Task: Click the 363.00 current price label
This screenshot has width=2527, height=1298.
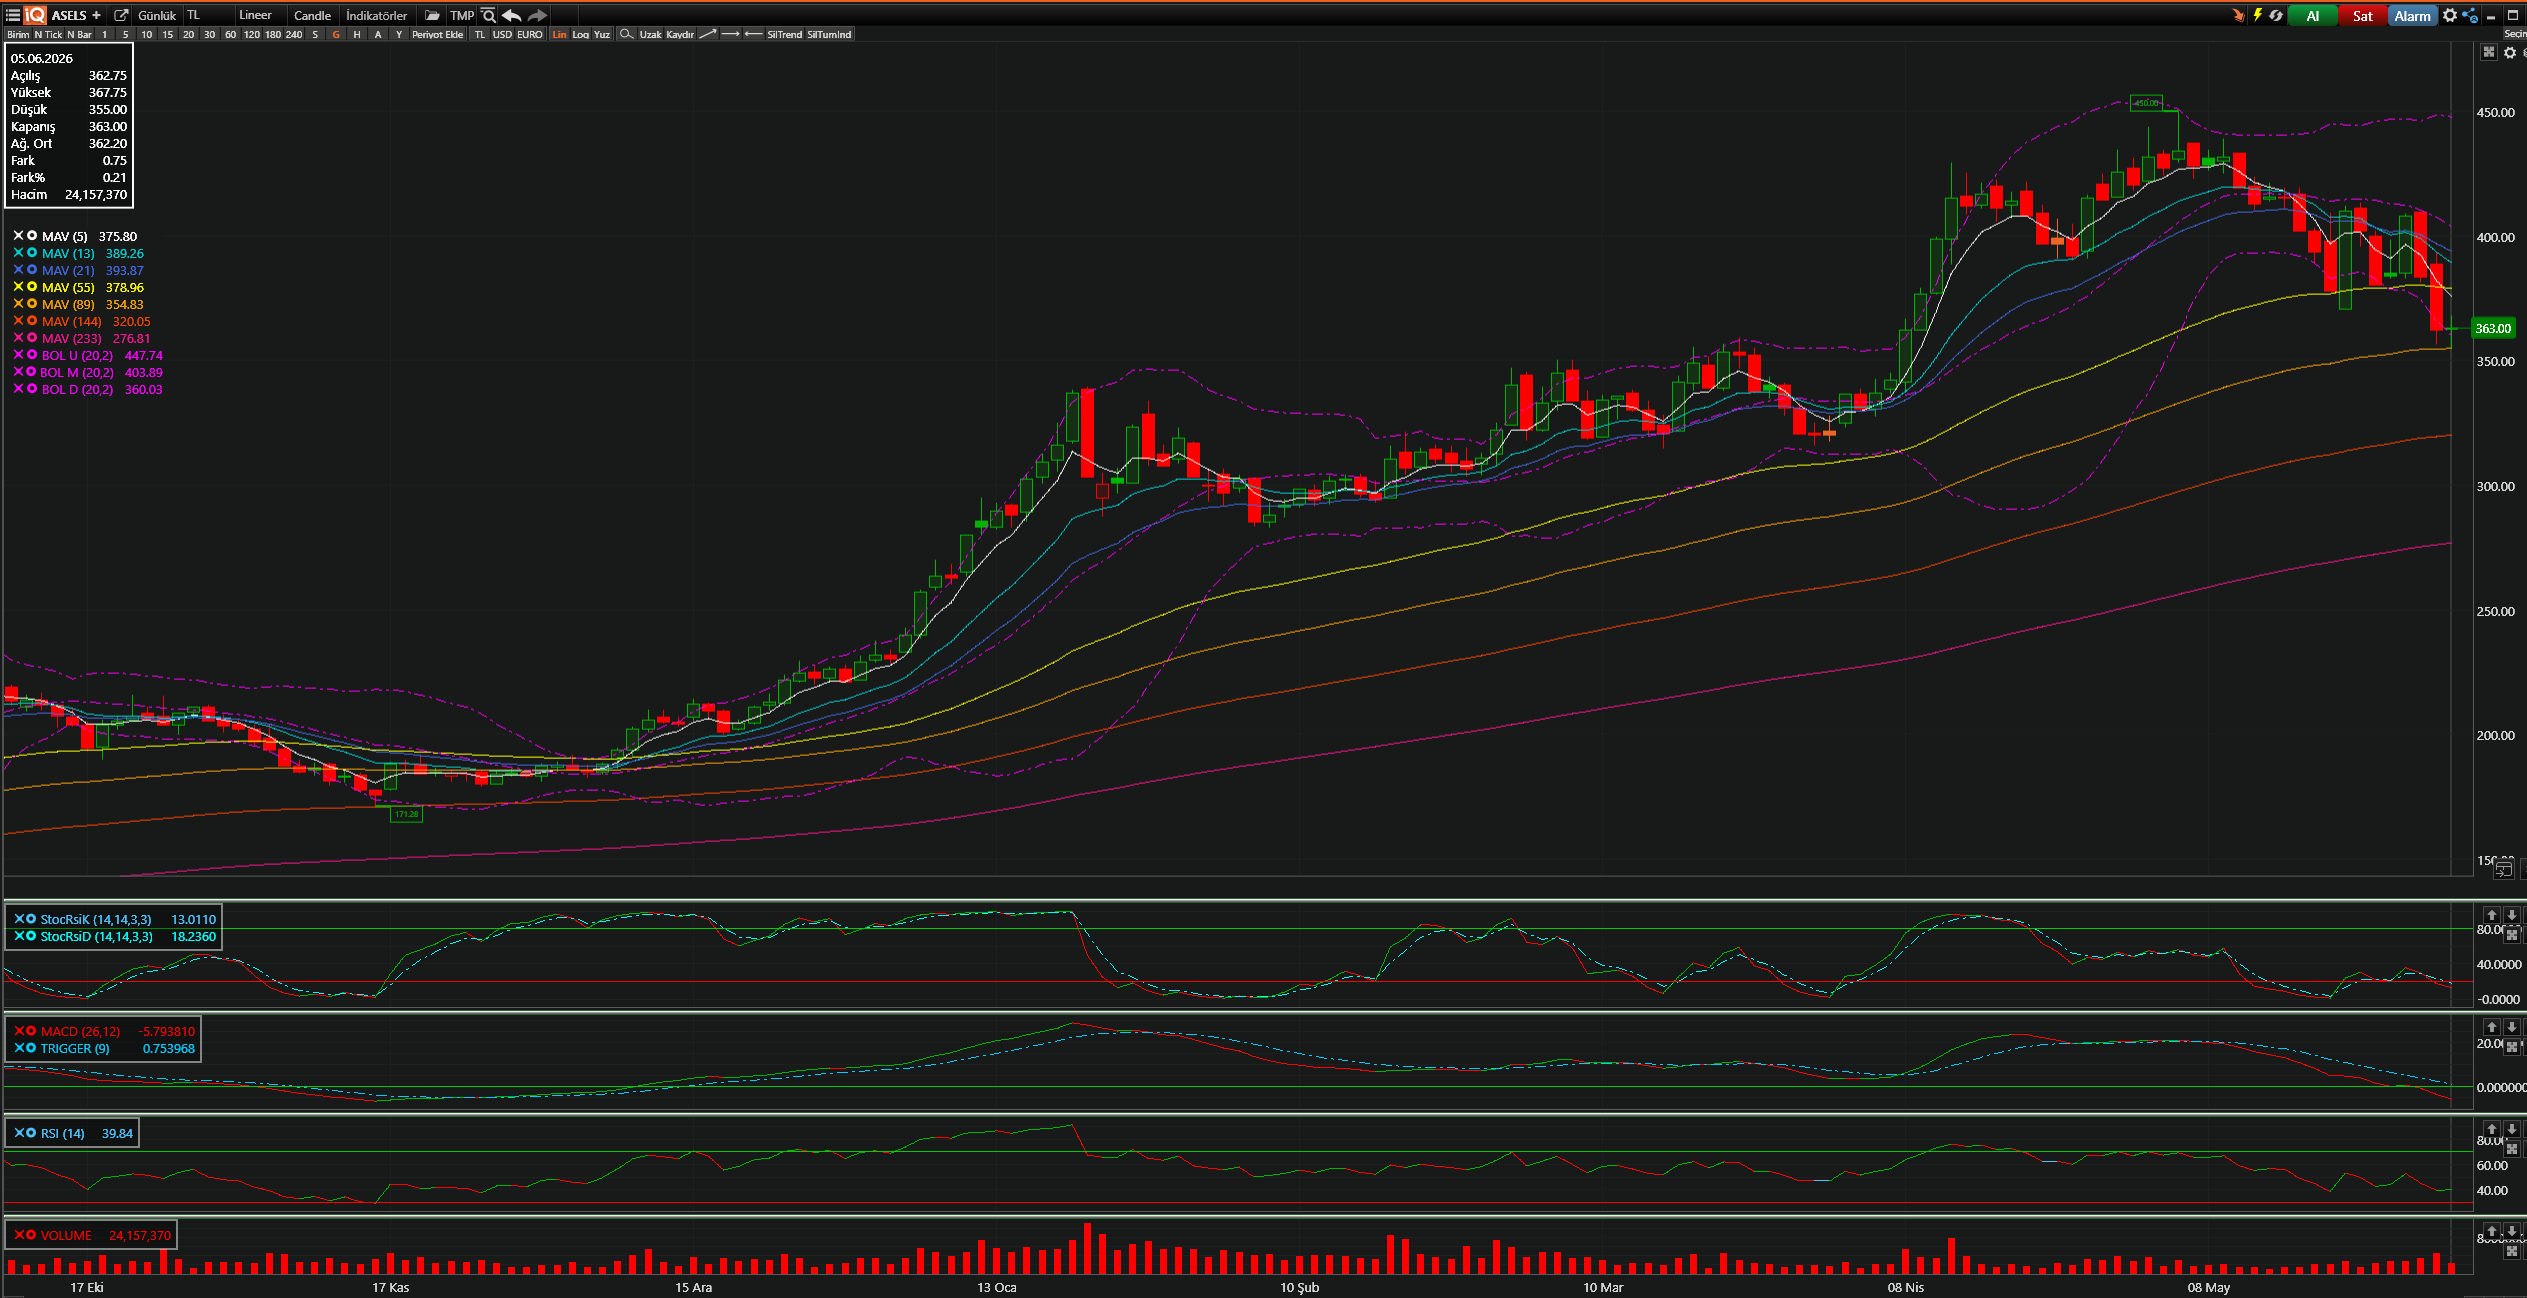Action: [x=2493, y=328]
